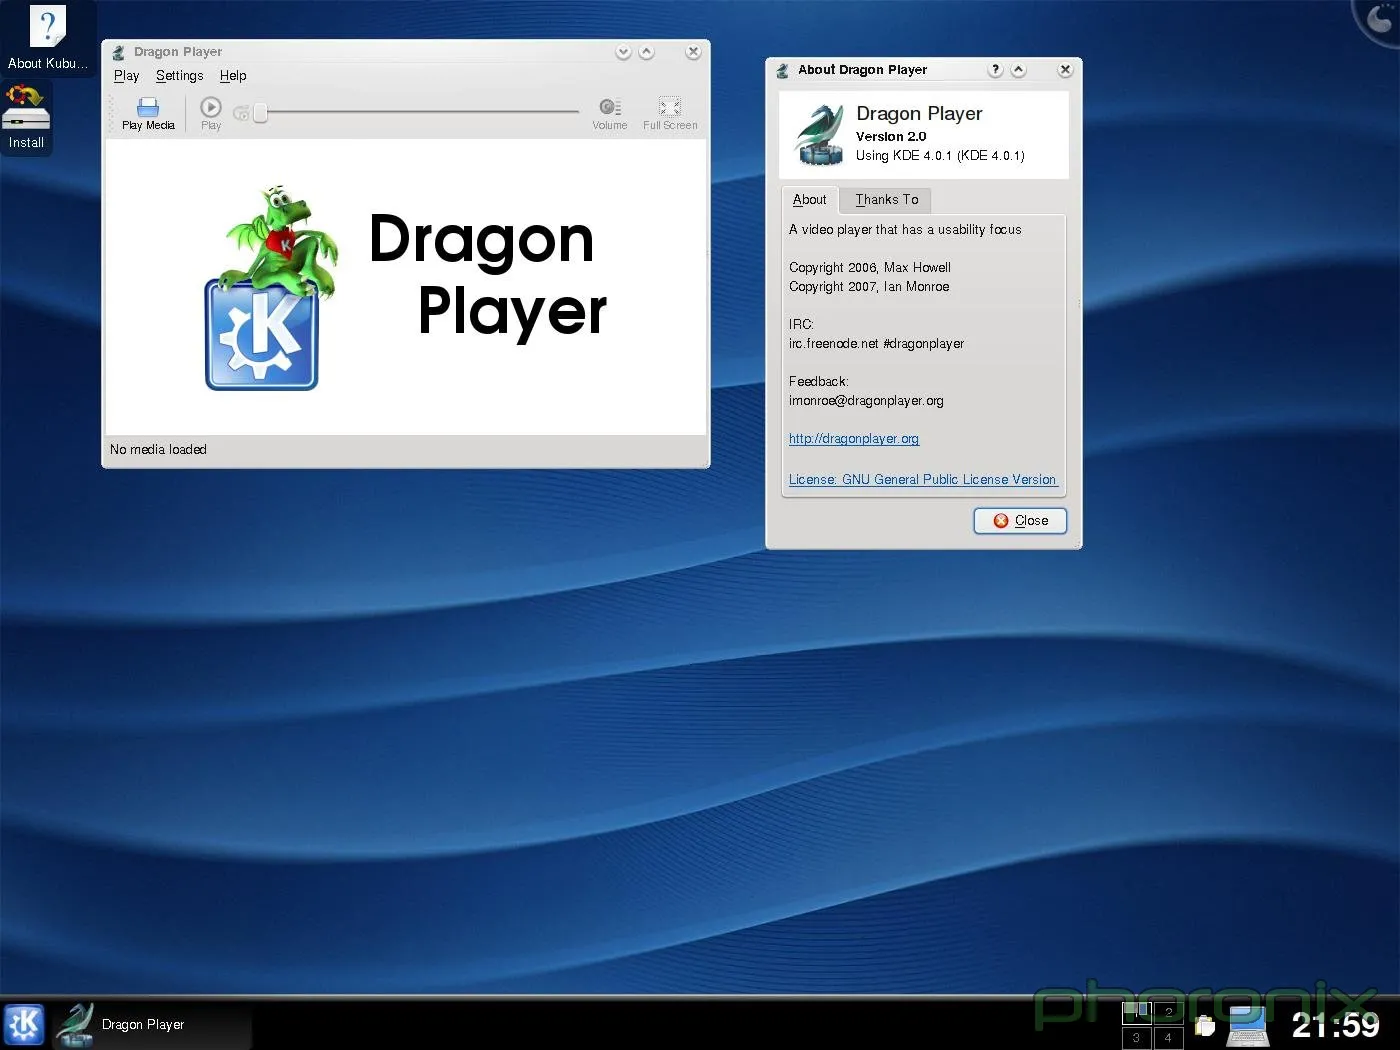Open the KDE application launcher menu
This screenshot has height=1050, width=1400.
tap(24, 1025)
